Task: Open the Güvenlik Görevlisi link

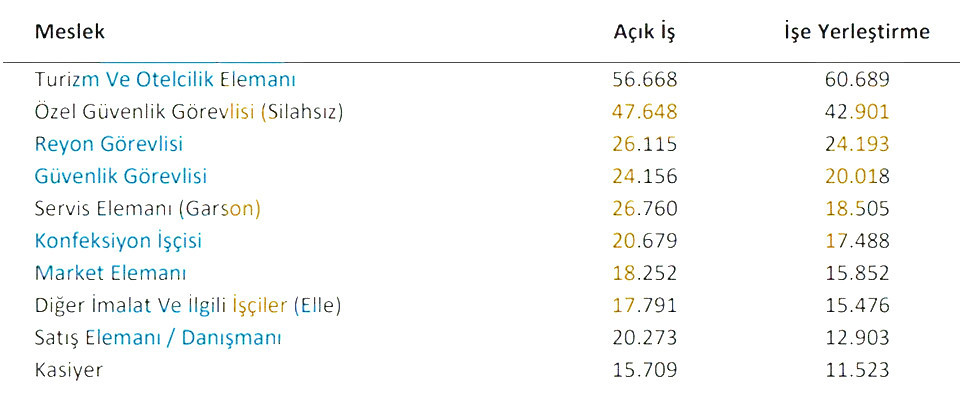Action: coord(121,176)
